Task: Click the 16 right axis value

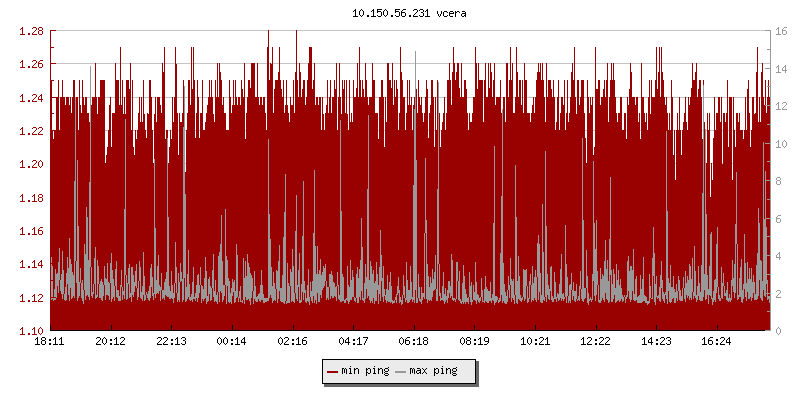Action: tap(783, 31)
